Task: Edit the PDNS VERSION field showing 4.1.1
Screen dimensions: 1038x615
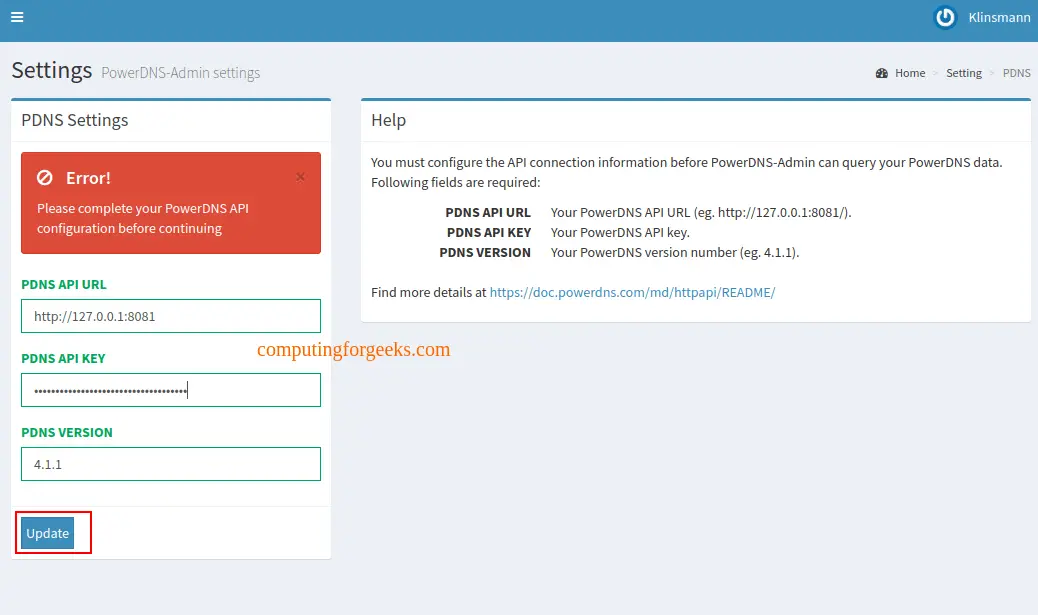Action: (170, 464)
